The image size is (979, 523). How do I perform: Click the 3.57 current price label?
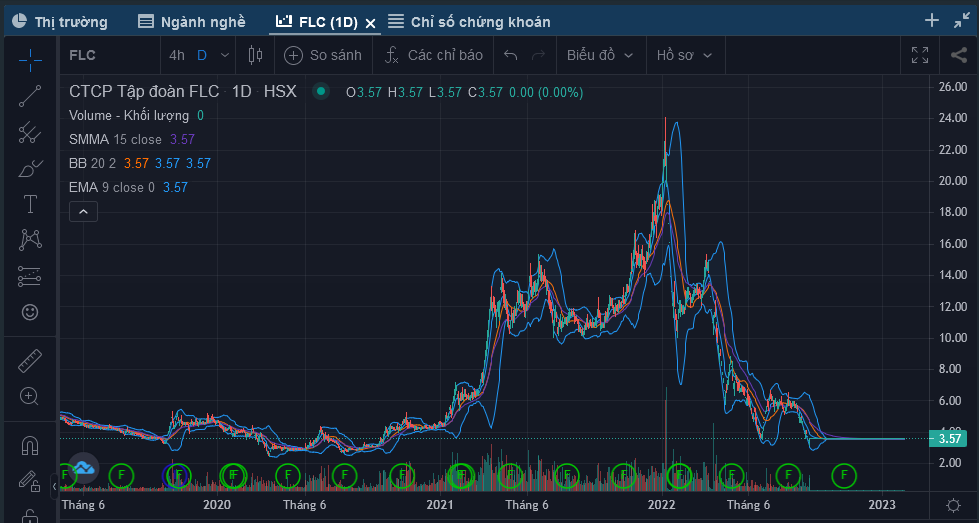coord(950,439)
